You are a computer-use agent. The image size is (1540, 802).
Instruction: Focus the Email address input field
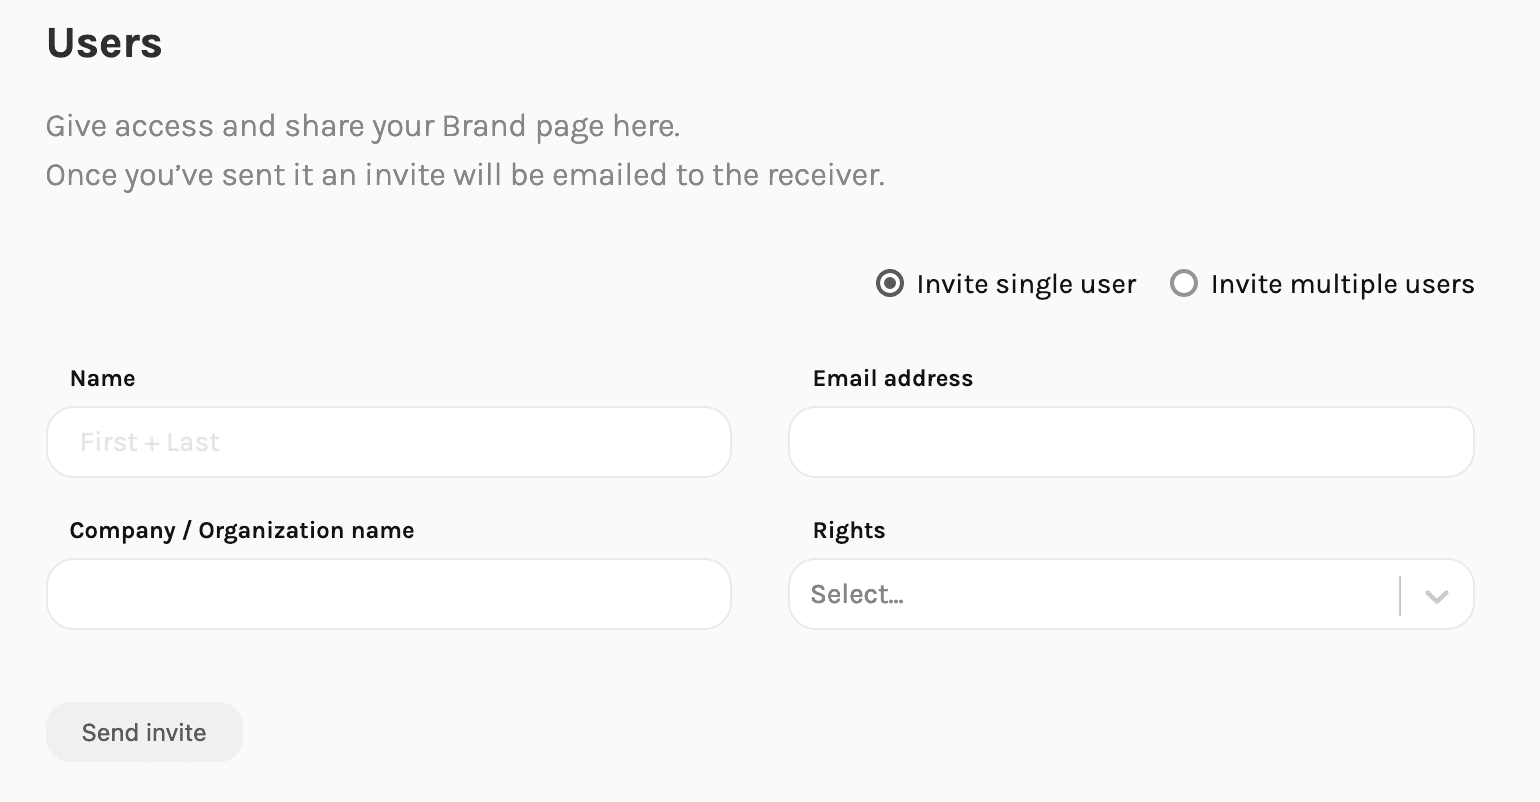(x=1131, y=442)
